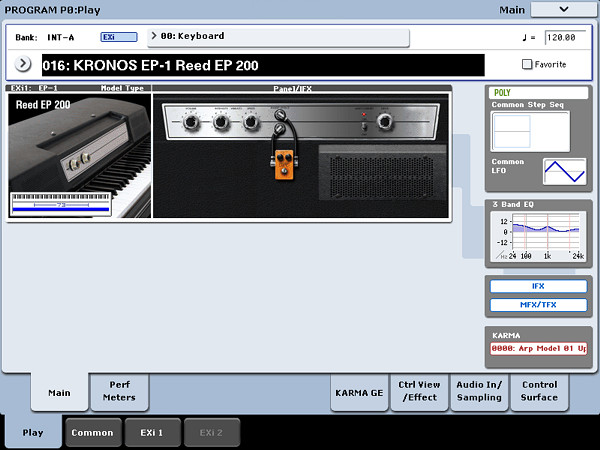
Task: Select the Play bottom tab
Action: [x=33, y=432]
